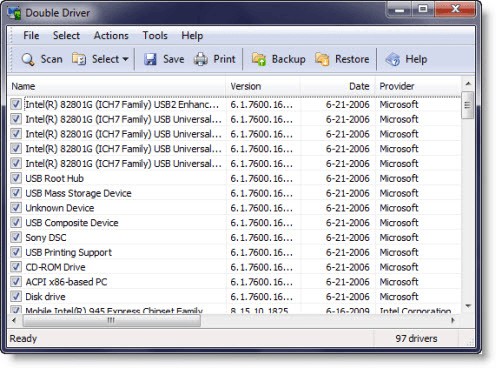Click the horizontal scrollbar thumb

[111, 321]
